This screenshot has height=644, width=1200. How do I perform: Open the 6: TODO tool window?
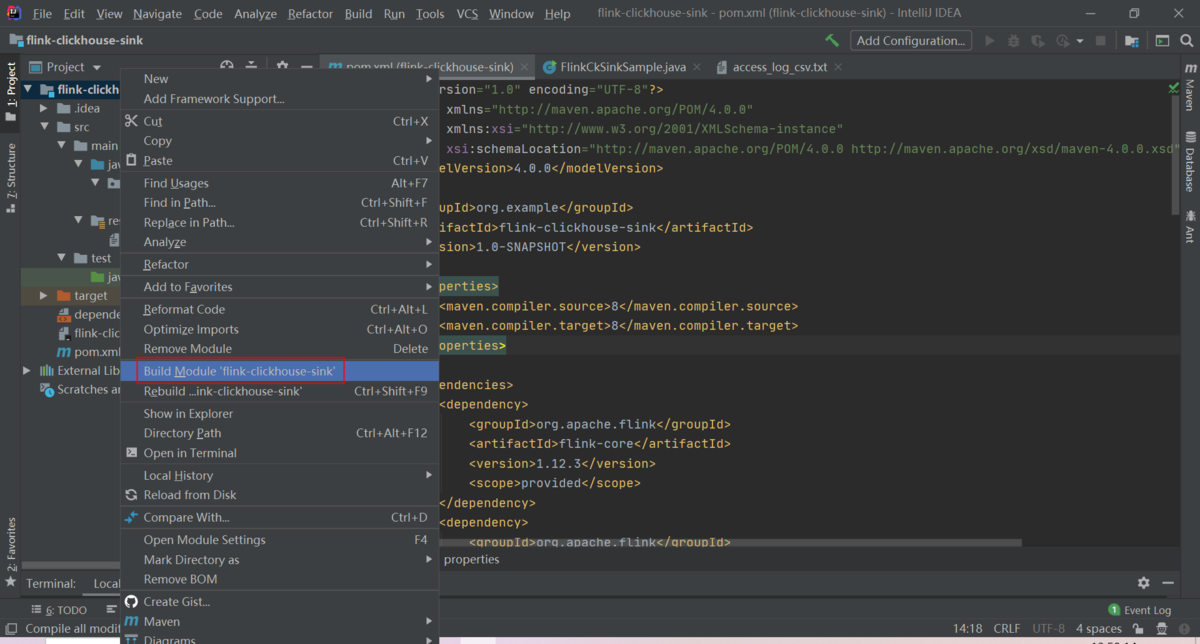point(60,610)
